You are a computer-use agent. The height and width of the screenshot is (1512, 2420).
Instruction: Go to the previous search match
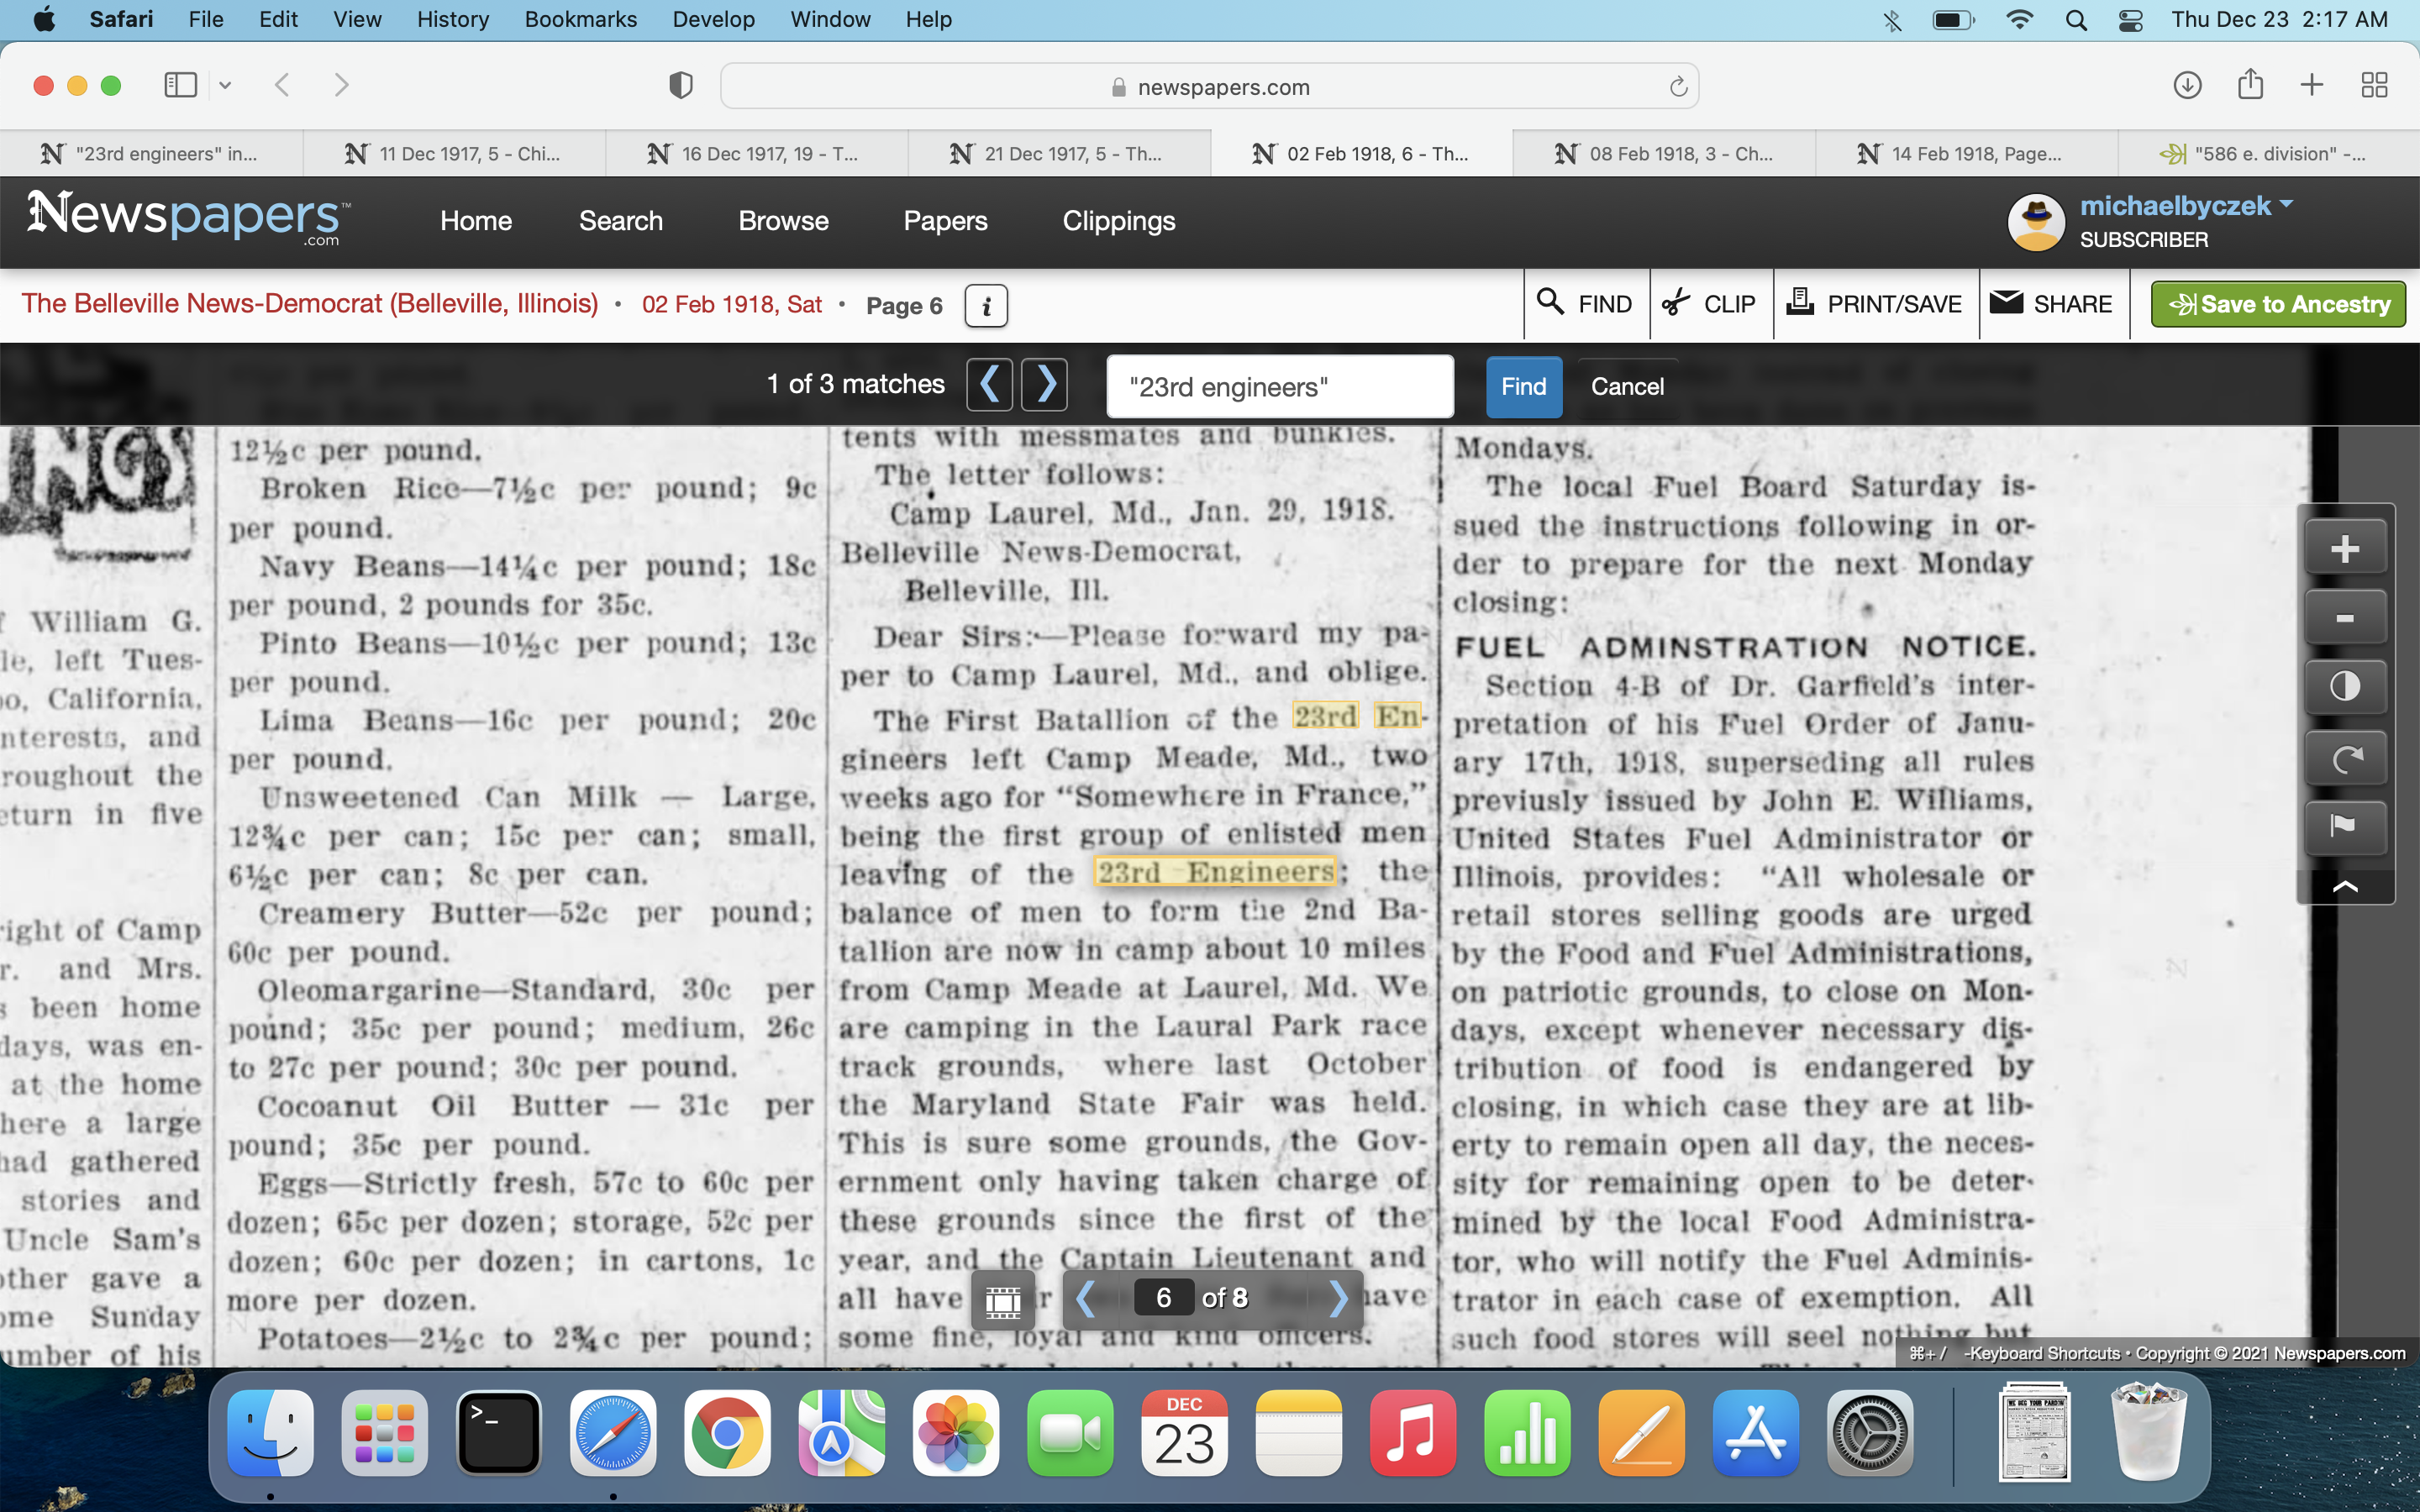[990, 384]
